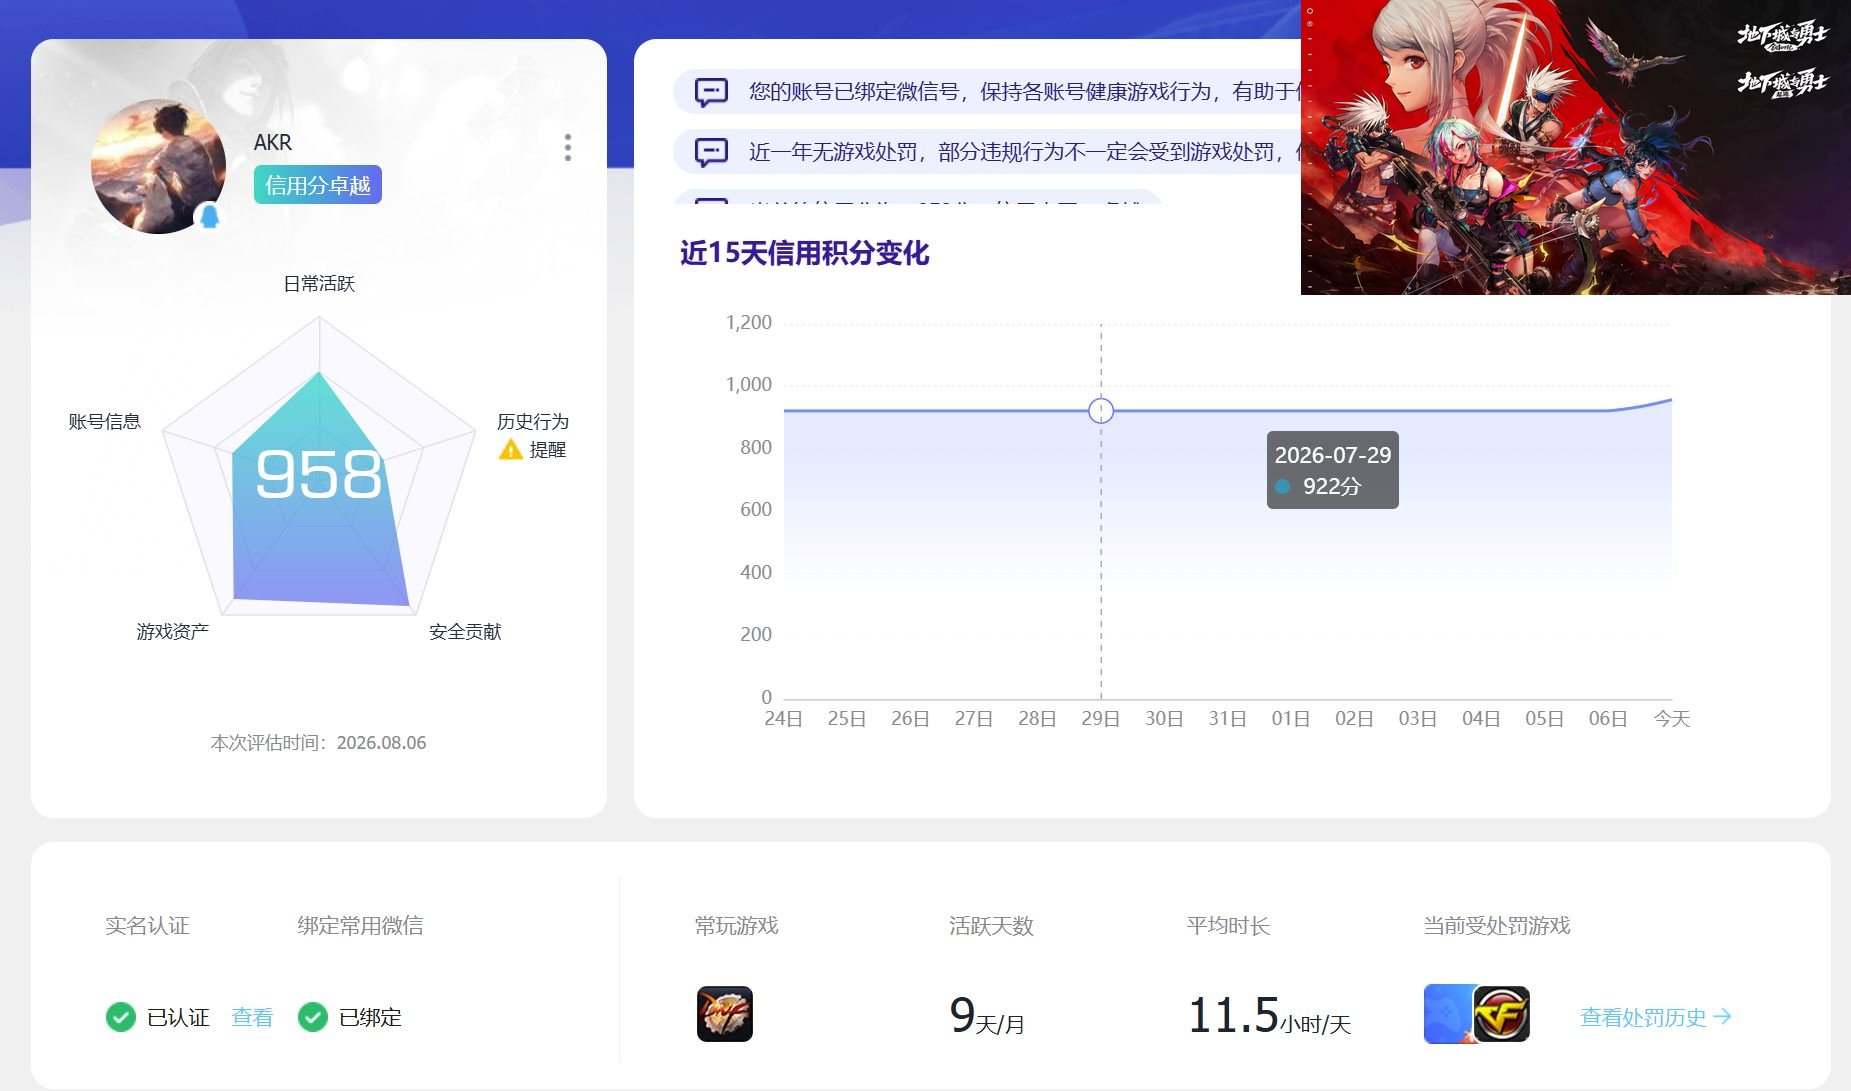Click chat icon beside 近一年无游戏处罚 message
1851x1091 pixels.
pyautogui.click(x=711, y=152)
